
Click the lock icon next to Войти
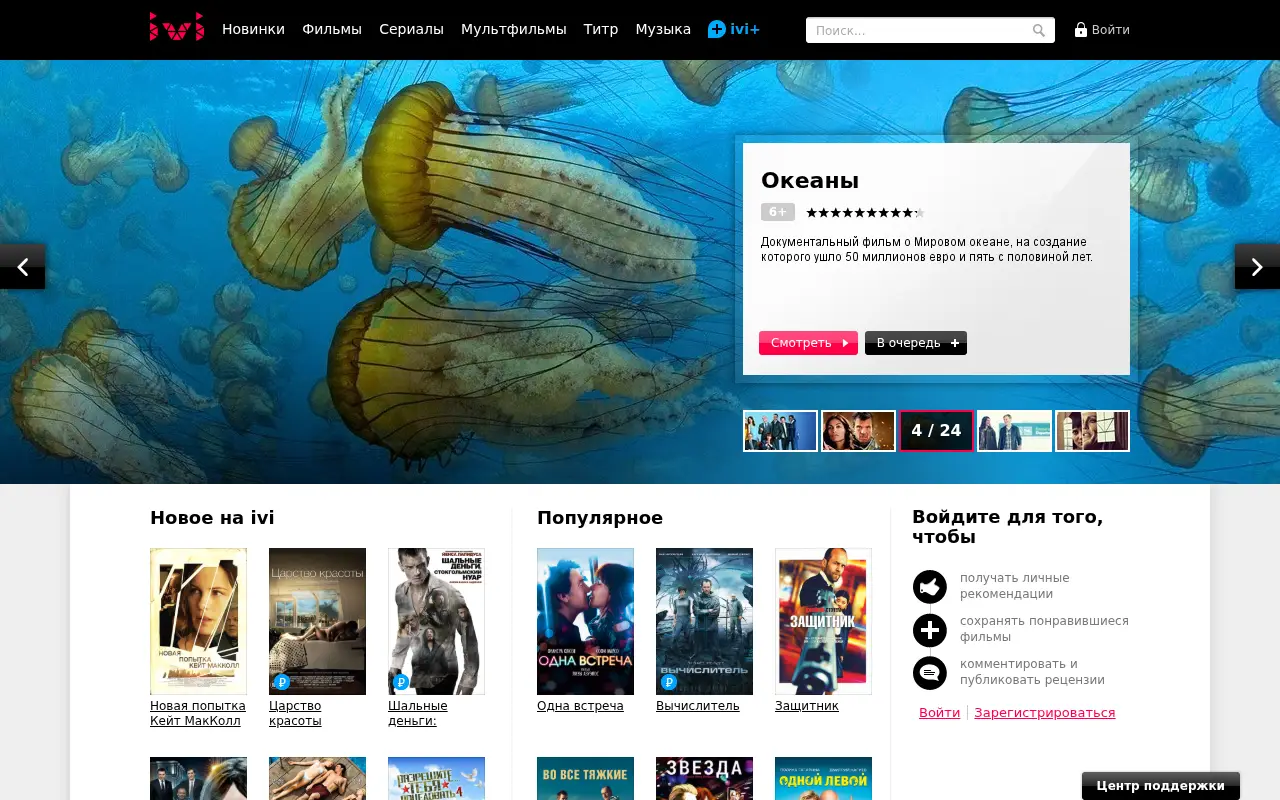(1081, 29)
